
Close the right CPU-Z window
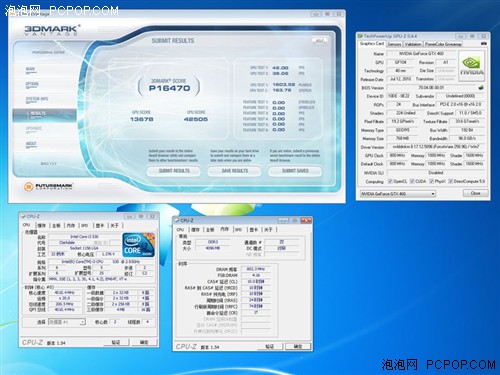306,220
